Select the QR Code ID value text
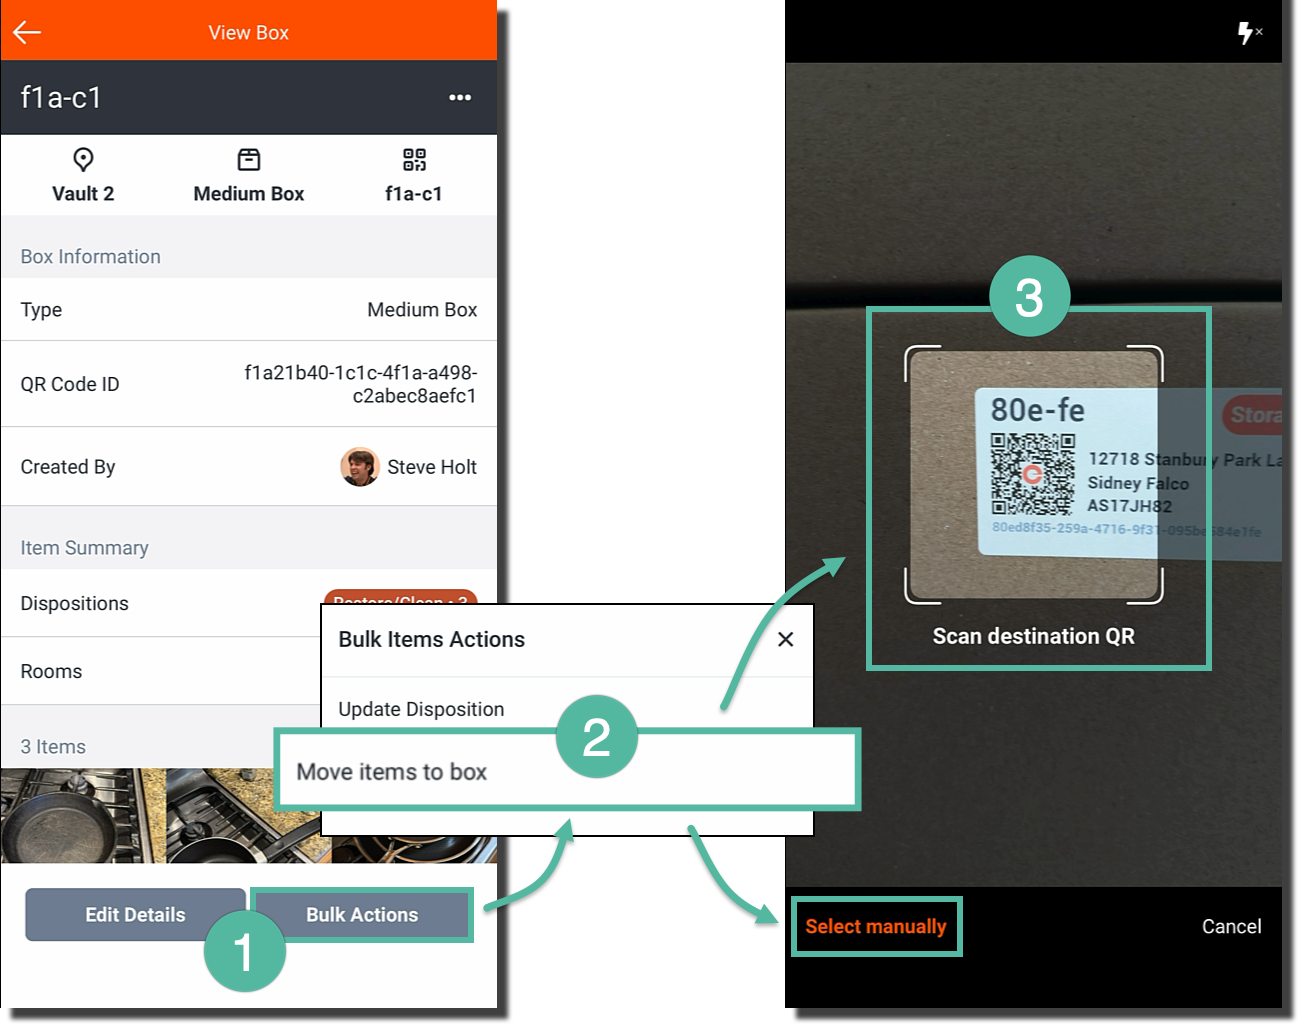This screenshot has width=1298, height=1024. point(361,384)
